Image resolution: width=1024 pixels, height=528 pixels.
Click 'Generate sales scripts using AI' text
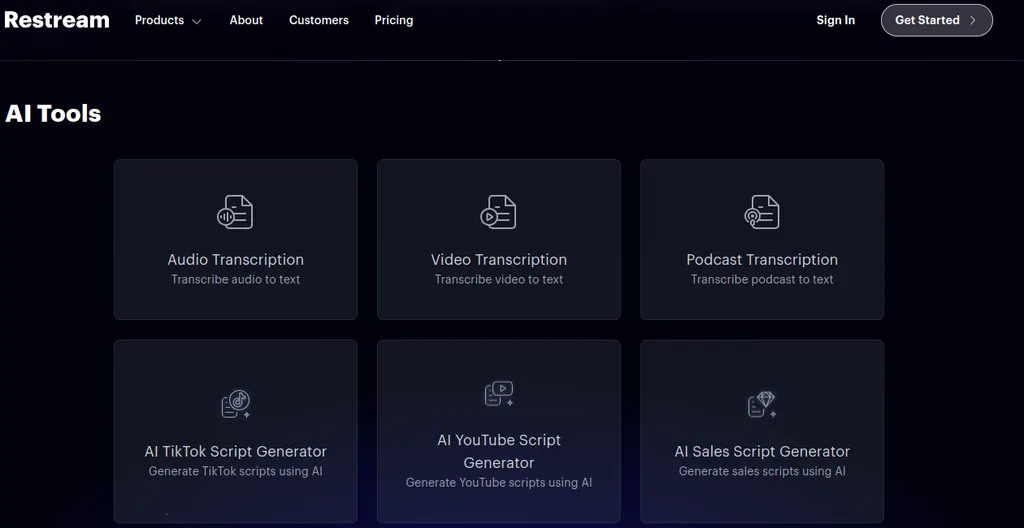762,471
